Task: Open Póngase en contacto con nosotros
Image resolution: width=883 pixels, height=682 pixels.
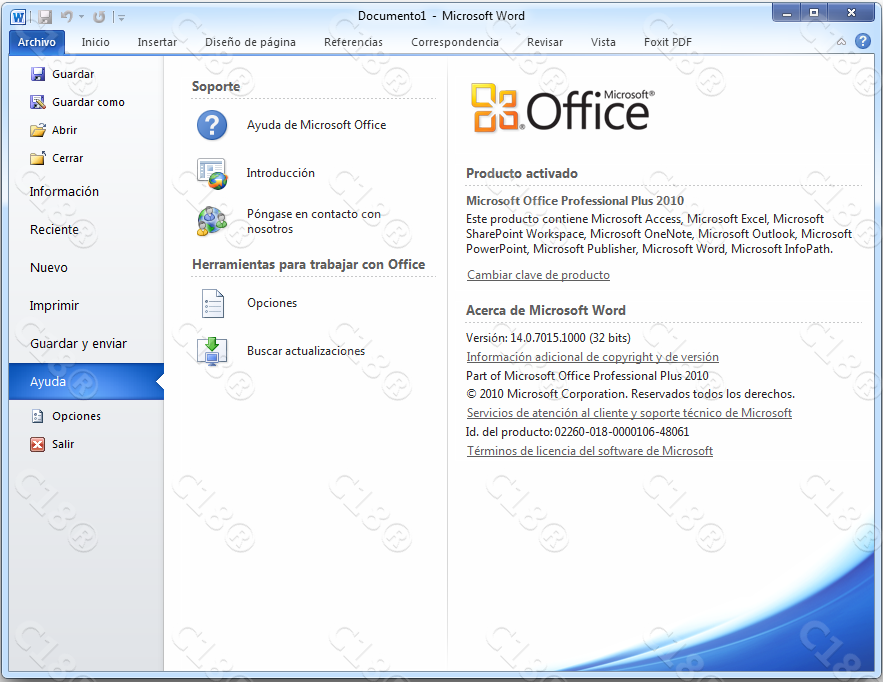Action: [x=314, y=221]
